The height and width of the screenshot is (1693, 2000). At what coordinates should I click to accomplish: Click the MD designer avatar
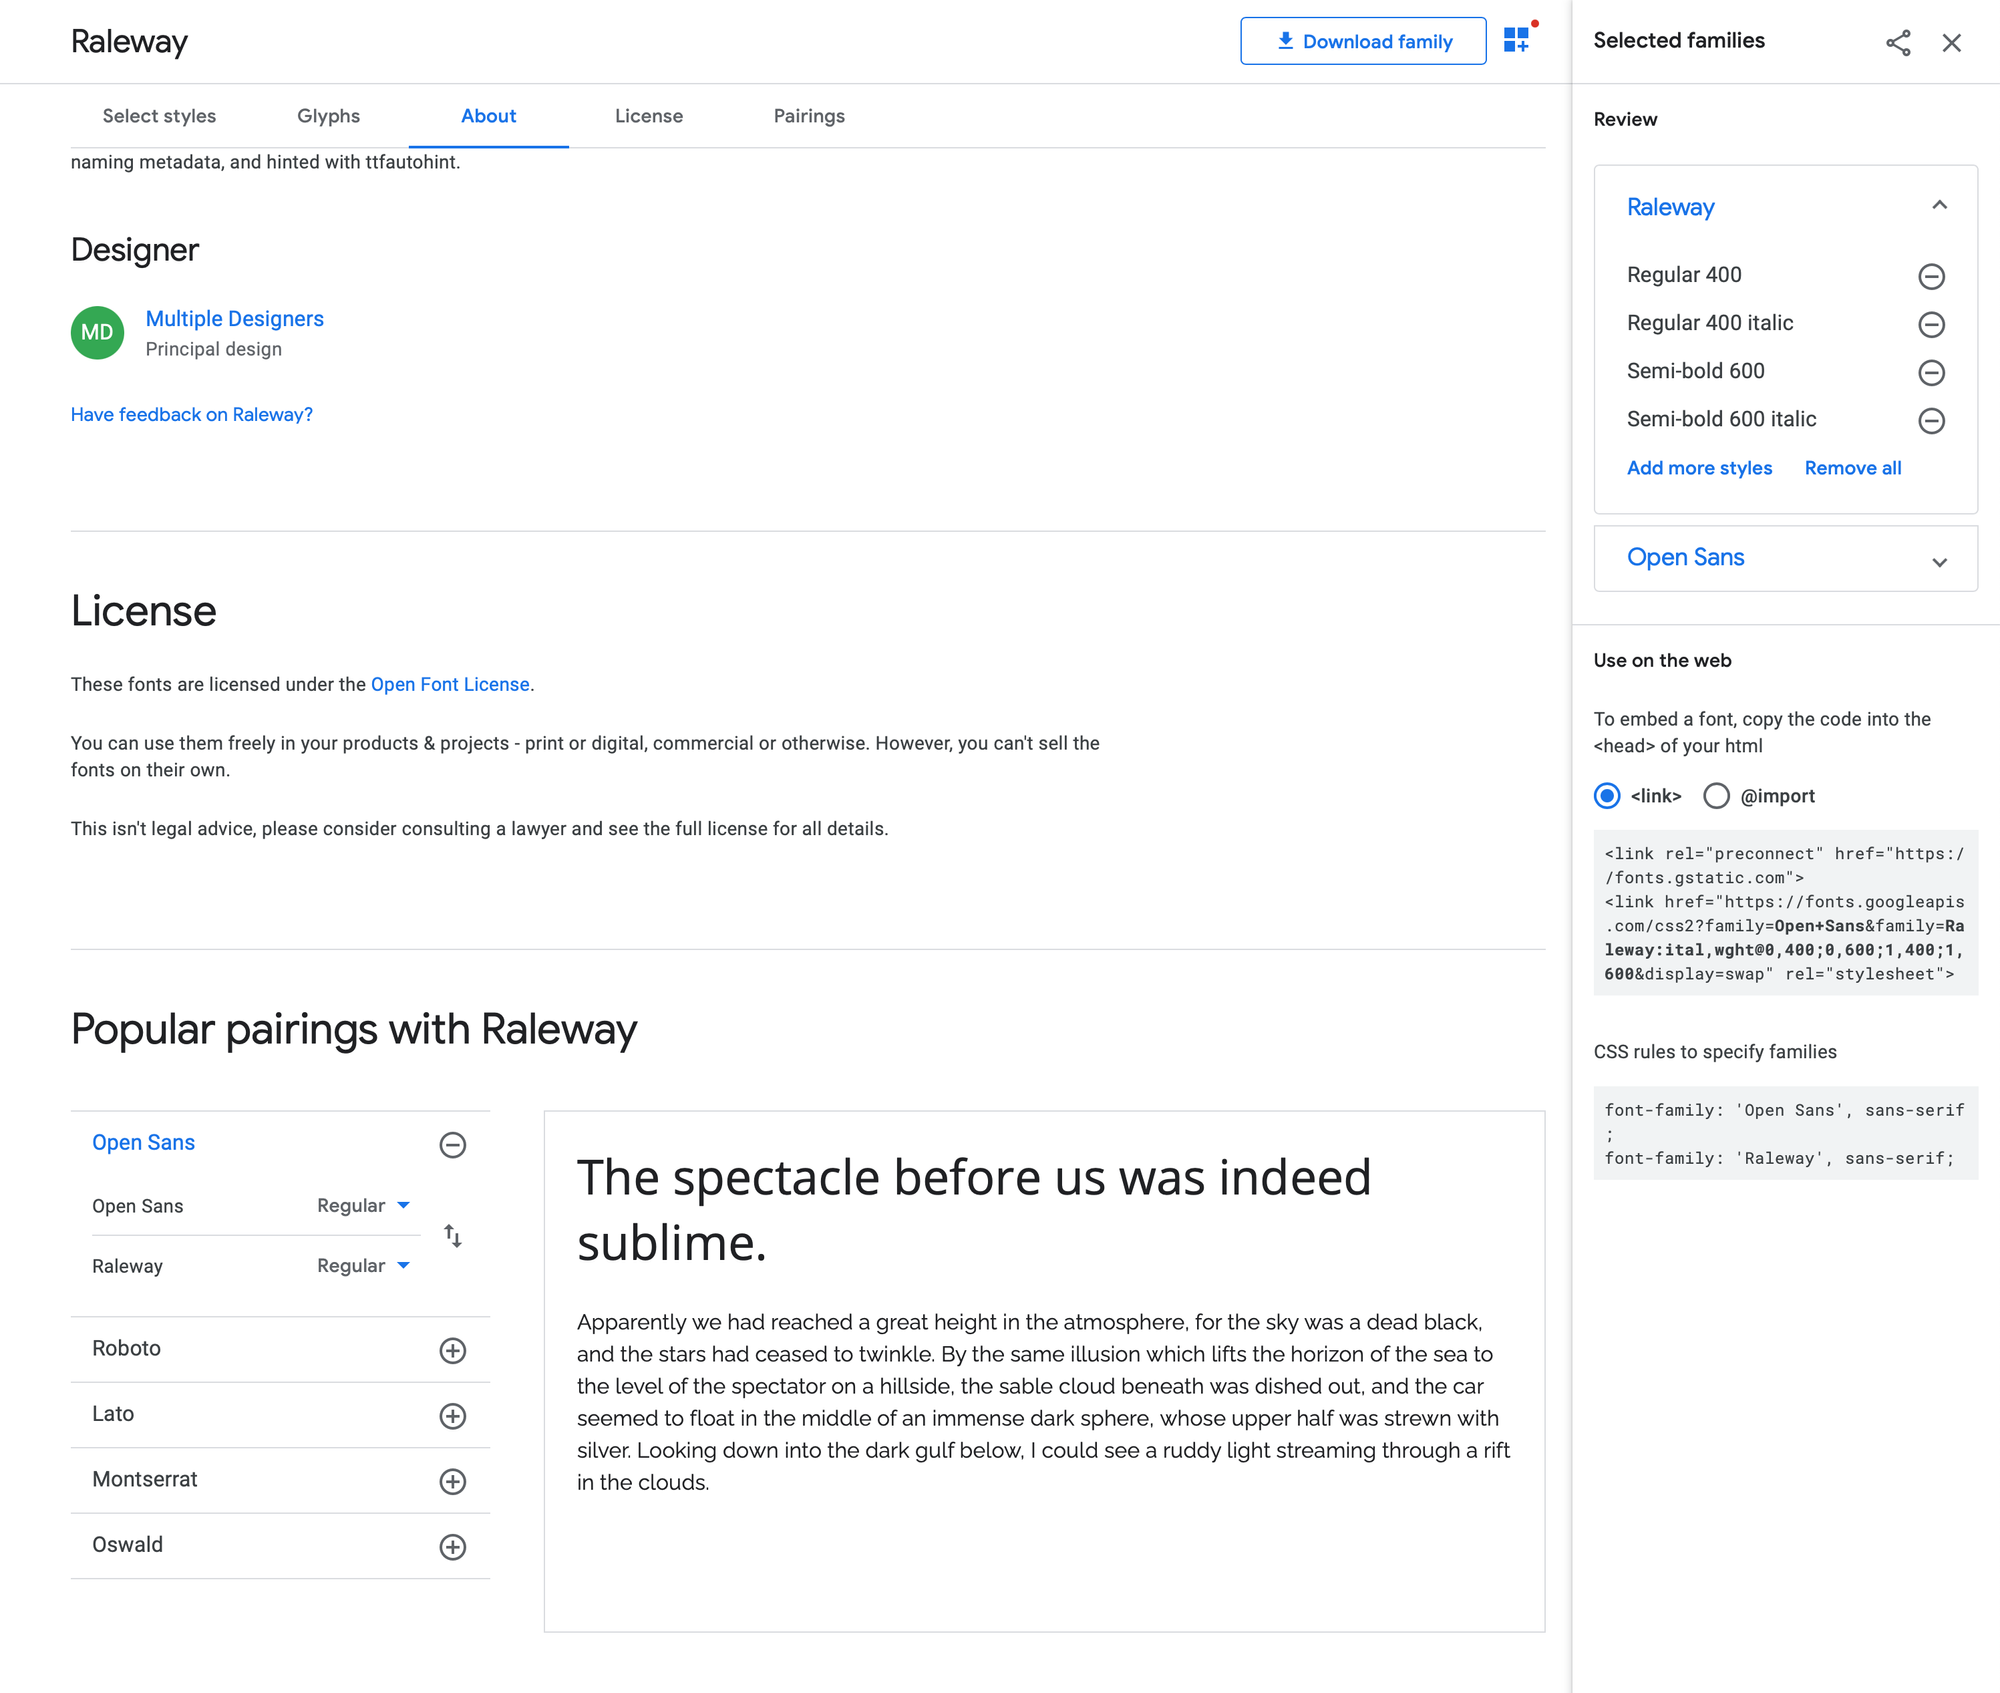click(x=97, y=332)
